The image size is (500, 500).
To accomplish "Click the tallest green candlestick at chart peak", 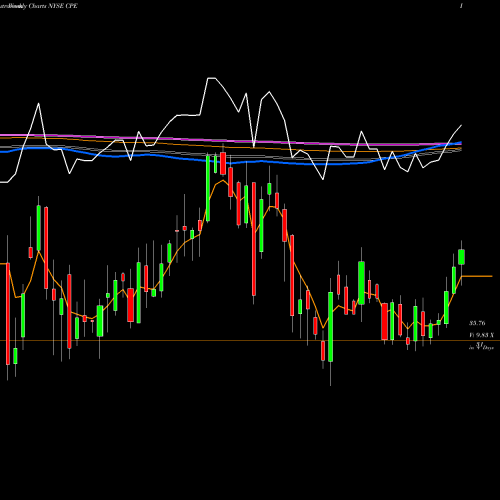I will pyautogui.click(x=208, y=188).
